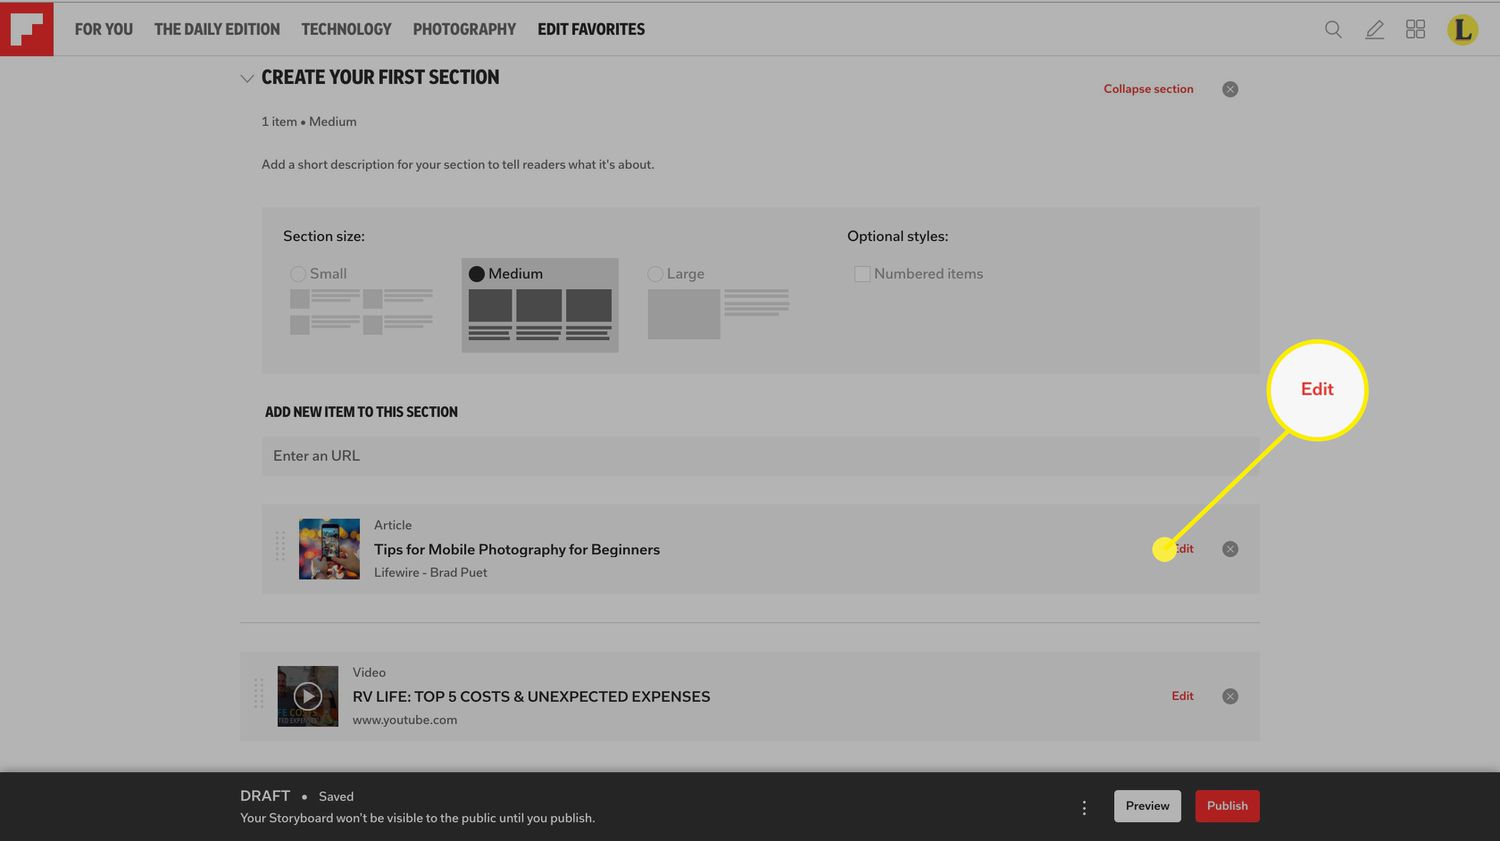
Task: Remove the RV LIFE video item
Action: pos(1230,696)
